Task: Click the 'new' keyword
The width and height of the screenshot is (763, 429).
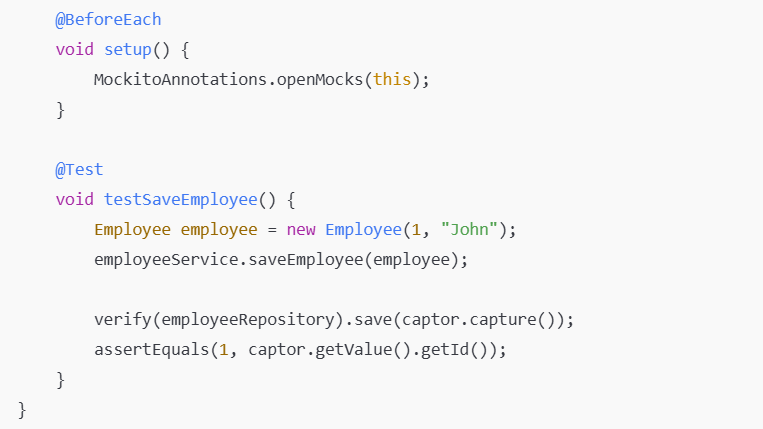Action: 301,230
